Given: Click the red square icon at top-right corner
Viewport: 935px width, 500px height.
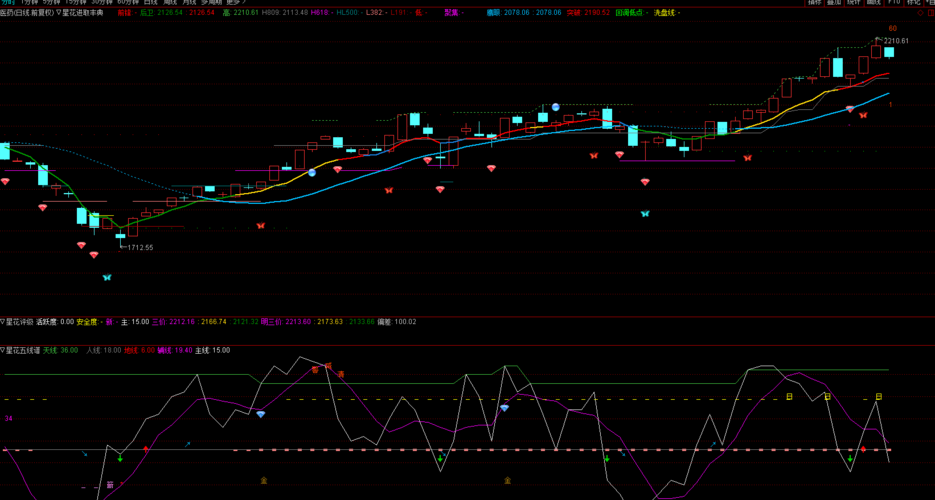Looking at the screenshot, I should 930,12.
